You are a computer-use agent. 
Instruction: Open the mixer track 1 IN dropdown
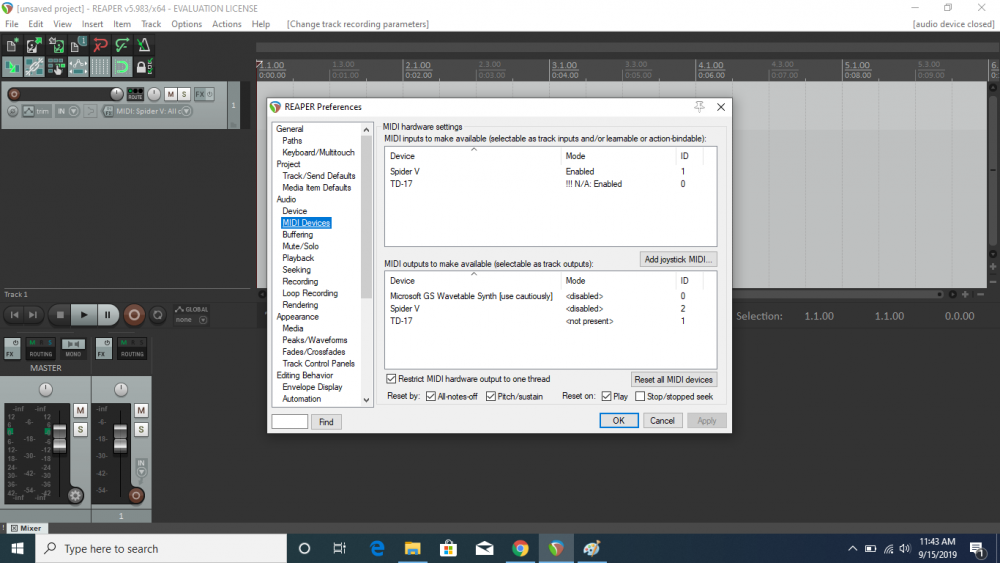pyautogui.click(x=141, y=468)
